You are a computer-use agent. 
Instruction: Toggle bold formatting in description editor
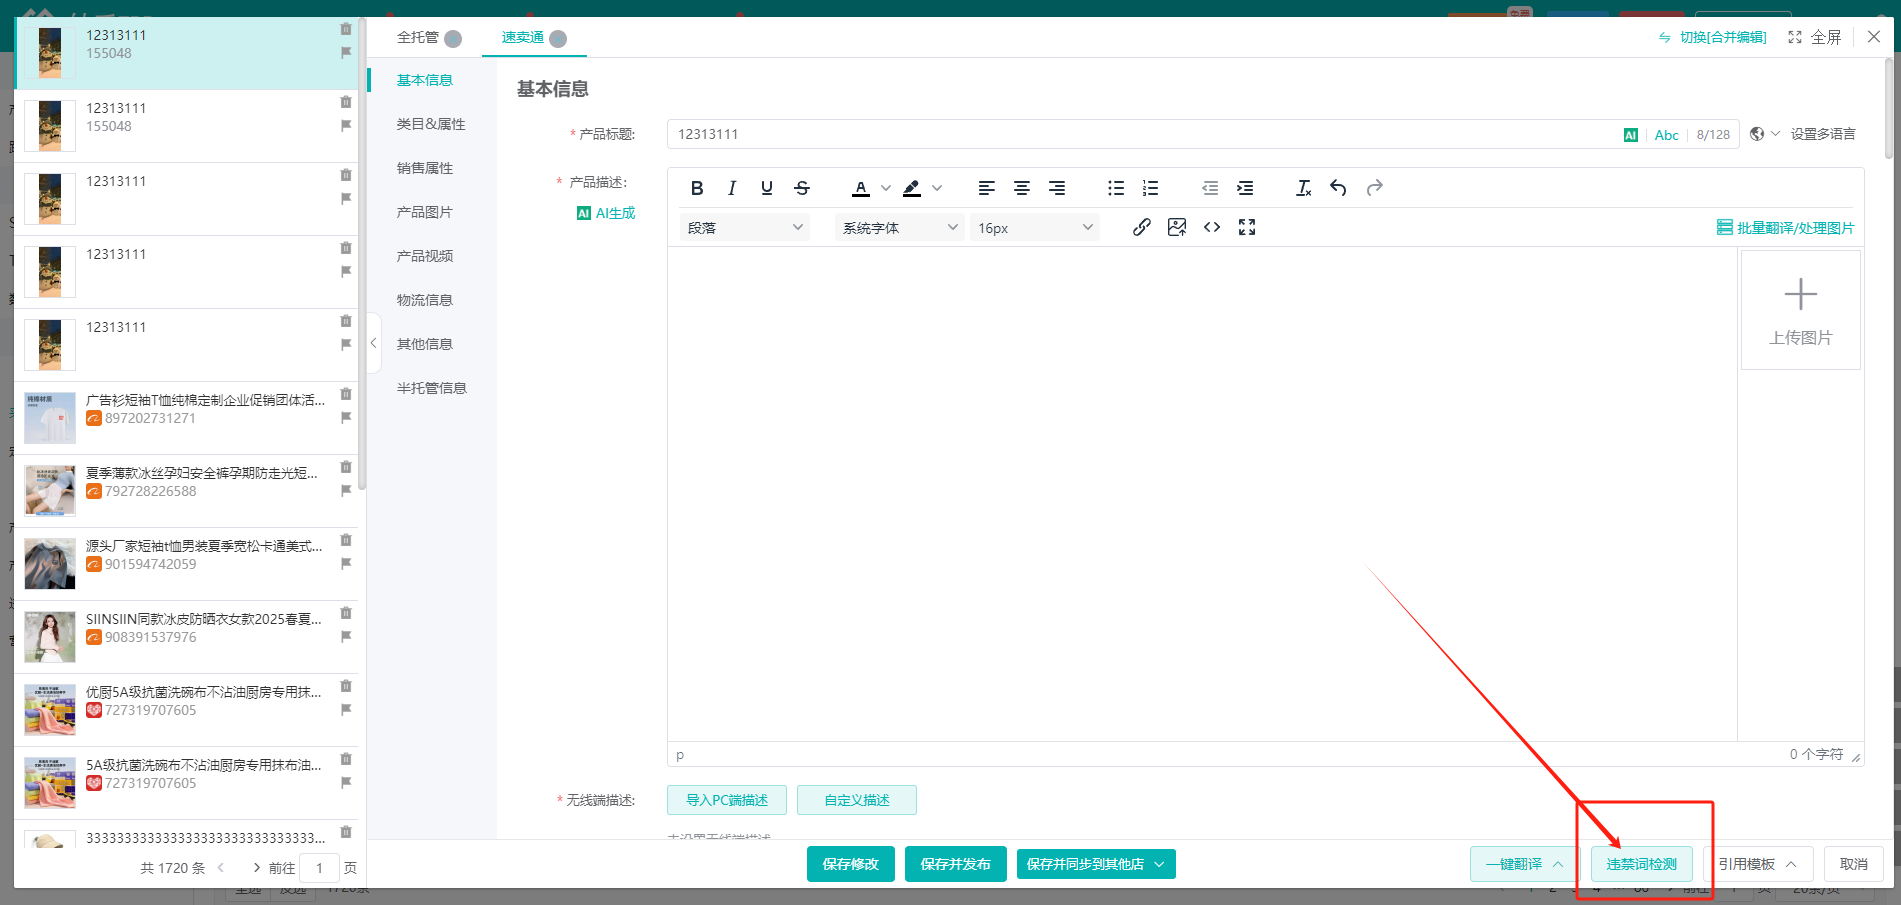pos(697,188)
